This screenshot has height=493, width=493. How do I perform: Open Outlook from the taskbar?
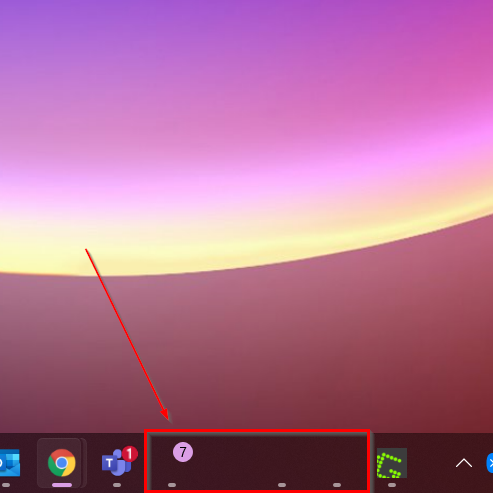(x=9, y=463)
